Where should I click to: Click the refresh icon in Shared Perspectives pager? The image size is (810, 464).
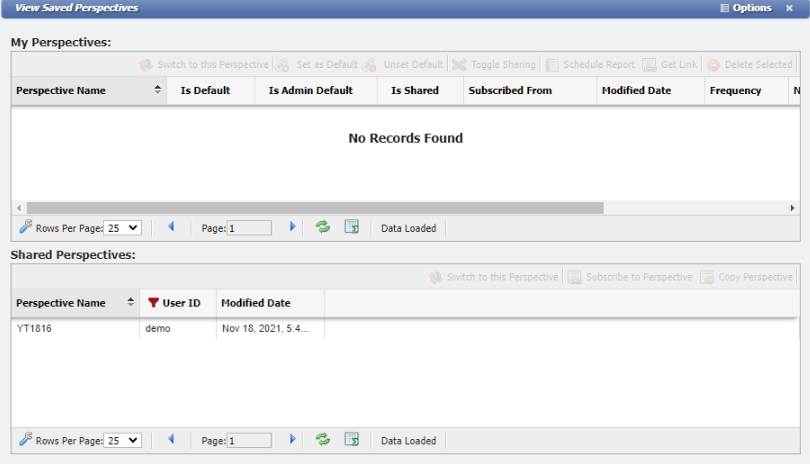point(323,440)
